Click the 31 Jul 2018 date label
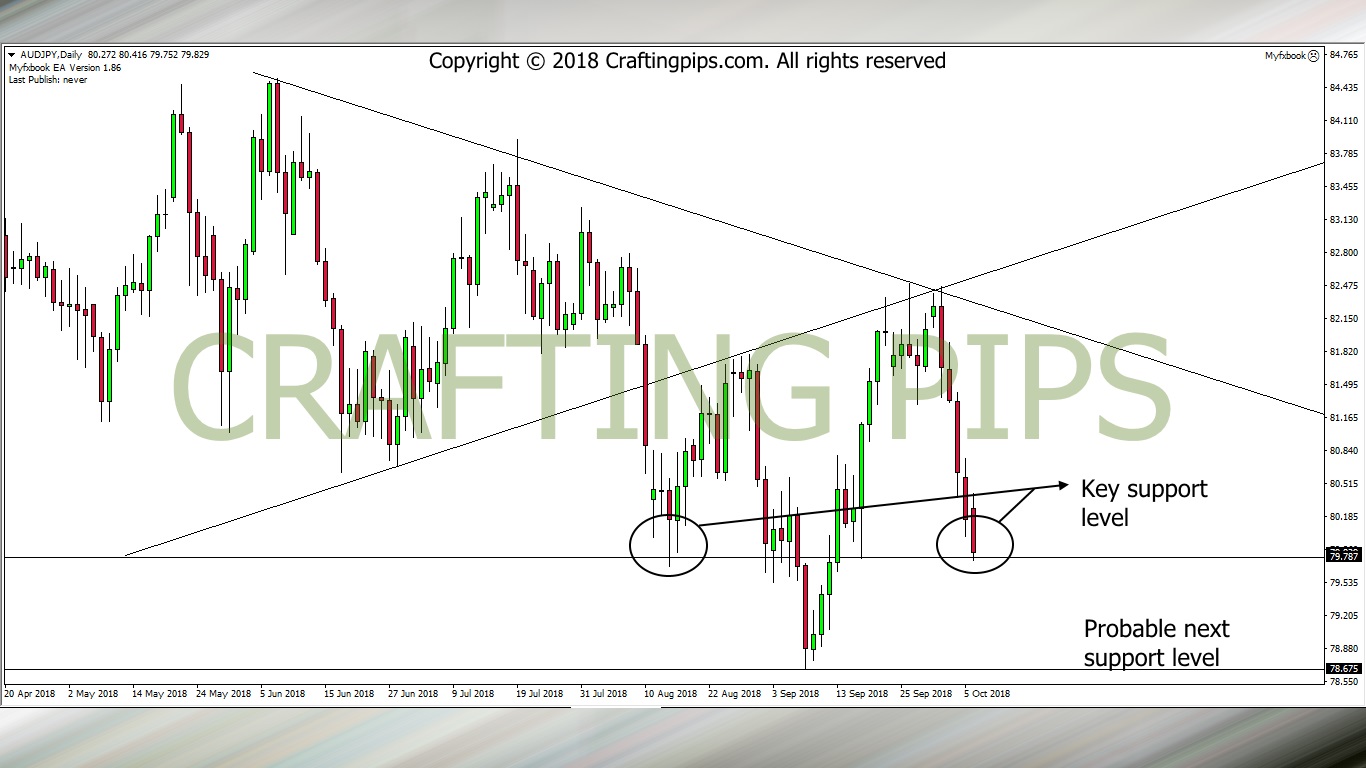1366x768 pixels. [x=604, y=693]
